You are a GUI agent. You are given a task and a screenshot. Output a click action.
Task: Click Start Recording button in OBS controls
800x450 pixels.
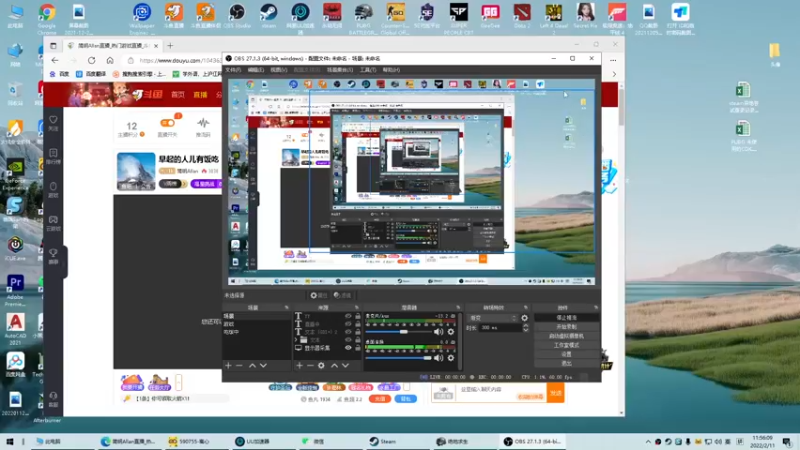point(566,327)
